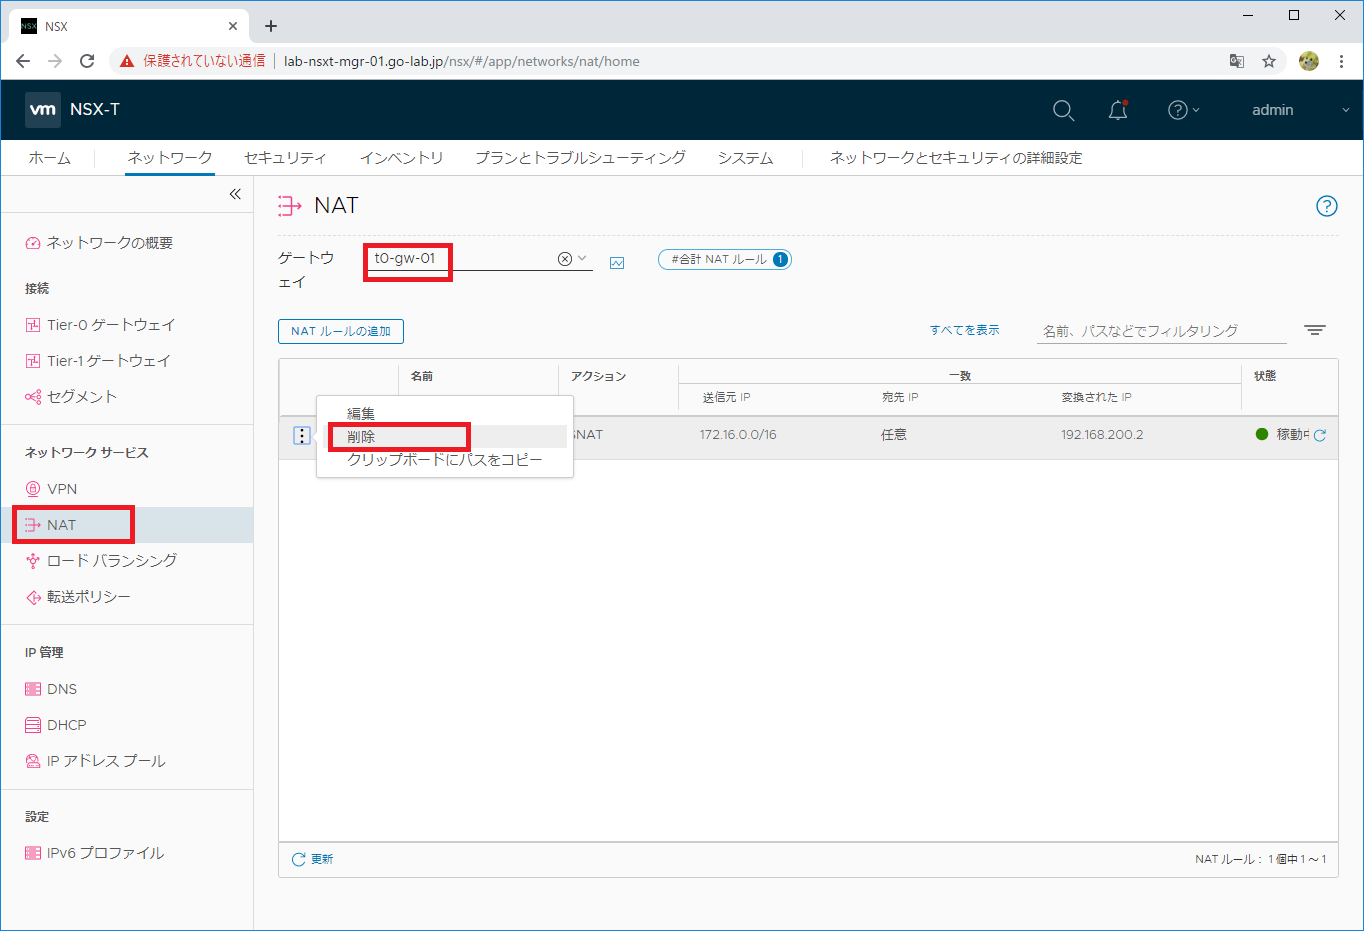Open DNS in the sidebar
Screen dimensions: 1364x931
click(x=51, y=689)
